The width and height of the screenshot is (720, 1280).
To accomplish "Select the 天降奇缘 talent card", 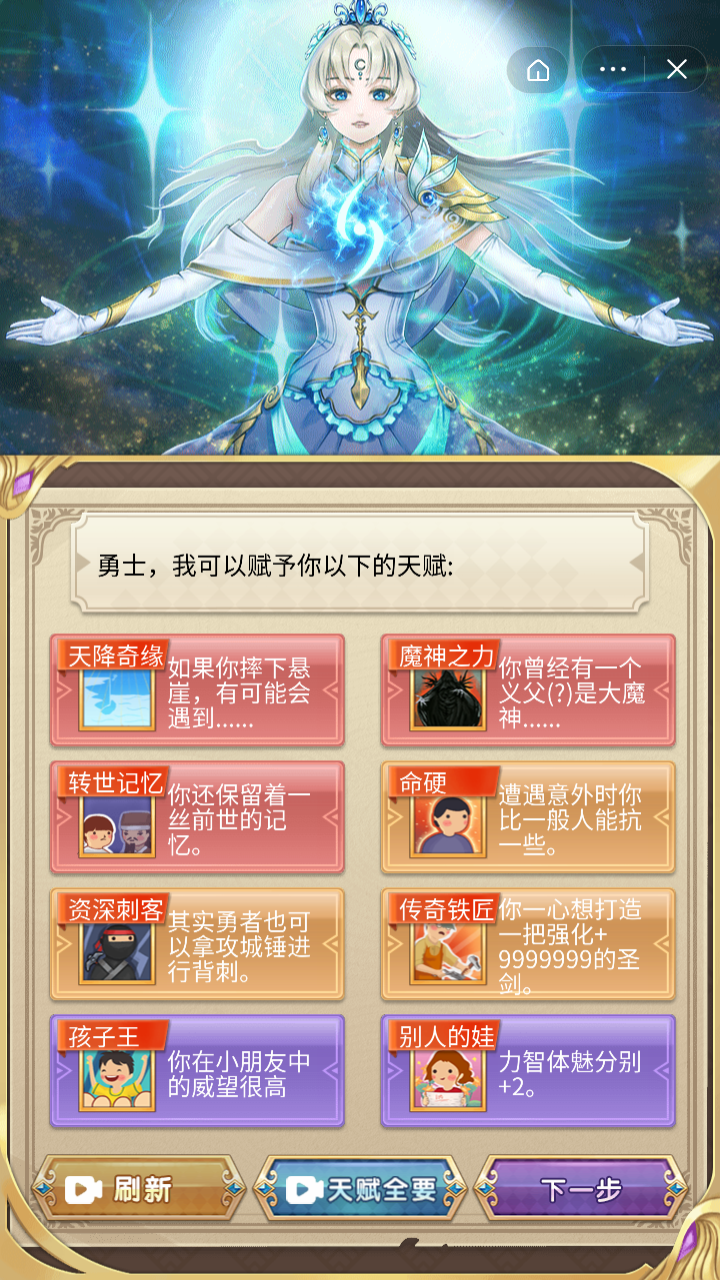I will coord(197,690).
